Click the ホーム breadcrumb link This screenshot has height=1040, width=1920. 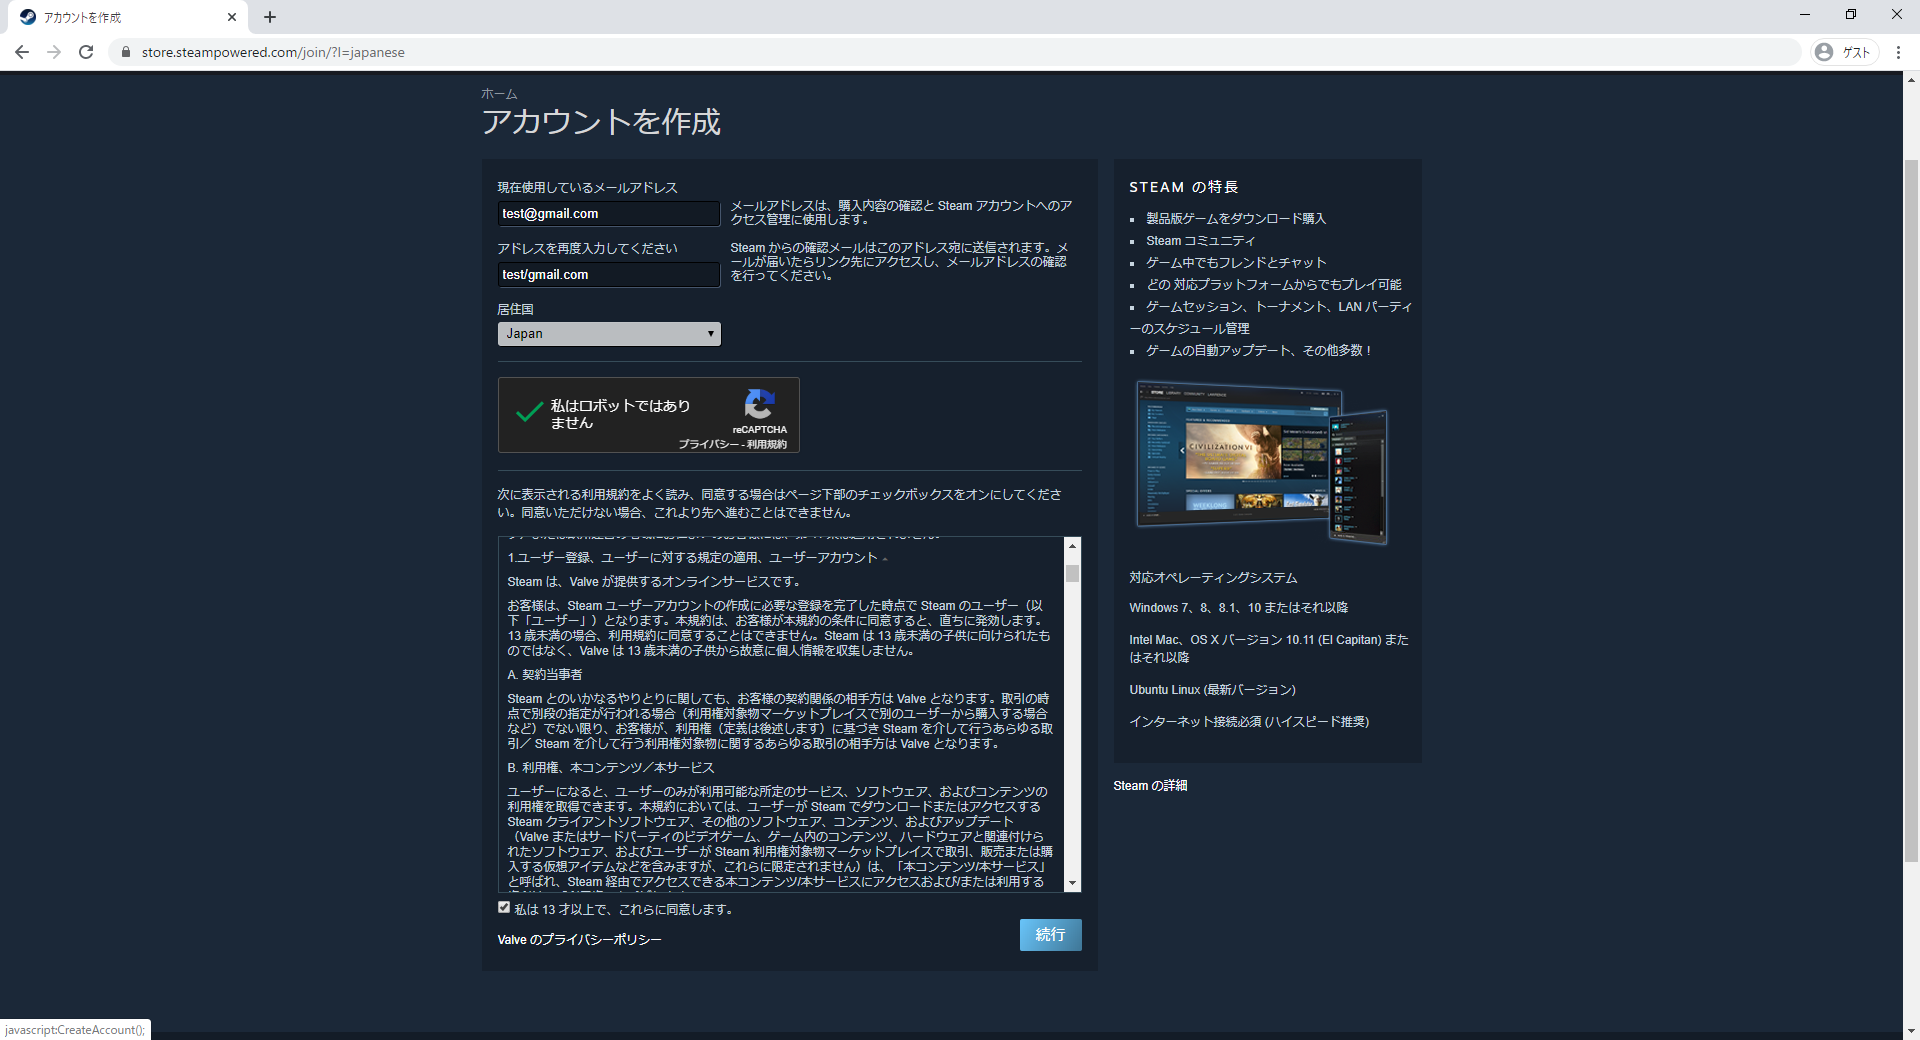pyautogui.click(x=499, y=94)
